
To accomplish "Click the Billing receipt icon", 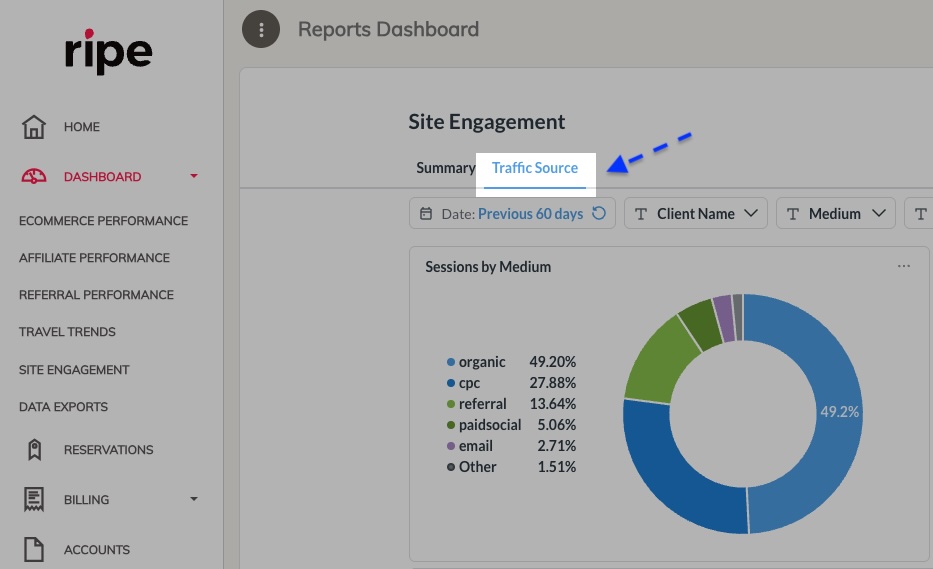I will (34, 499).
